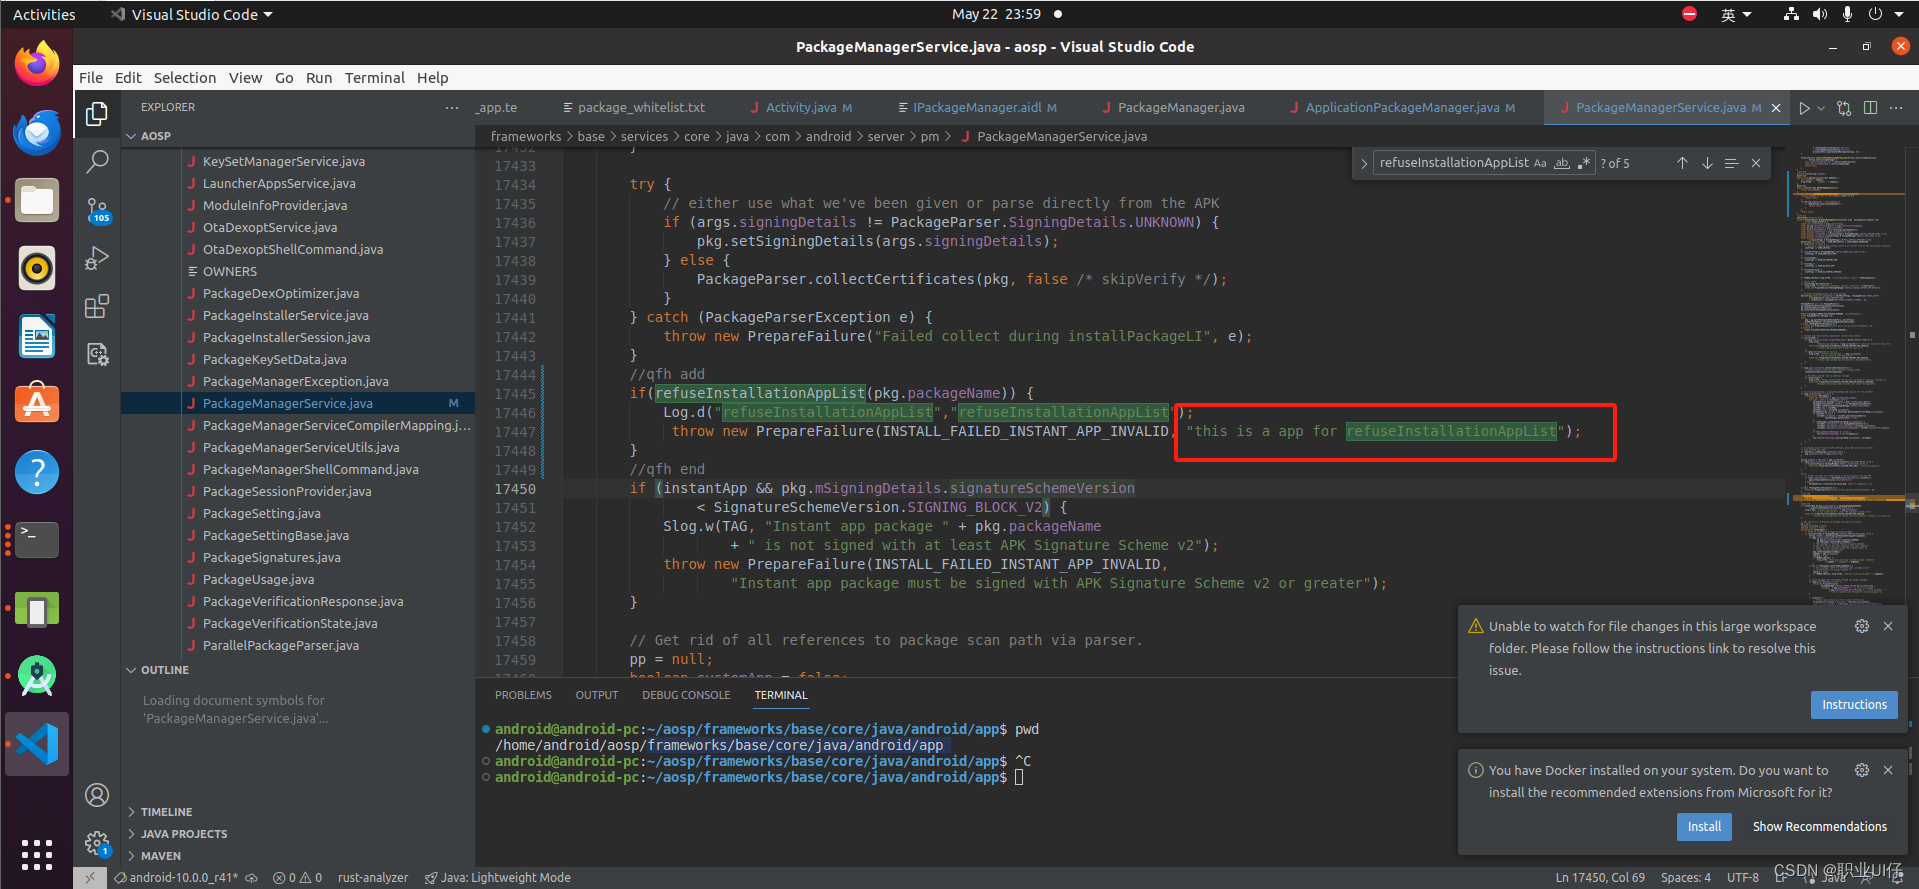The height and width of the screenshot is (889, 1919).
Task: Open run options dropdown beside play button
Action: 1821,108
